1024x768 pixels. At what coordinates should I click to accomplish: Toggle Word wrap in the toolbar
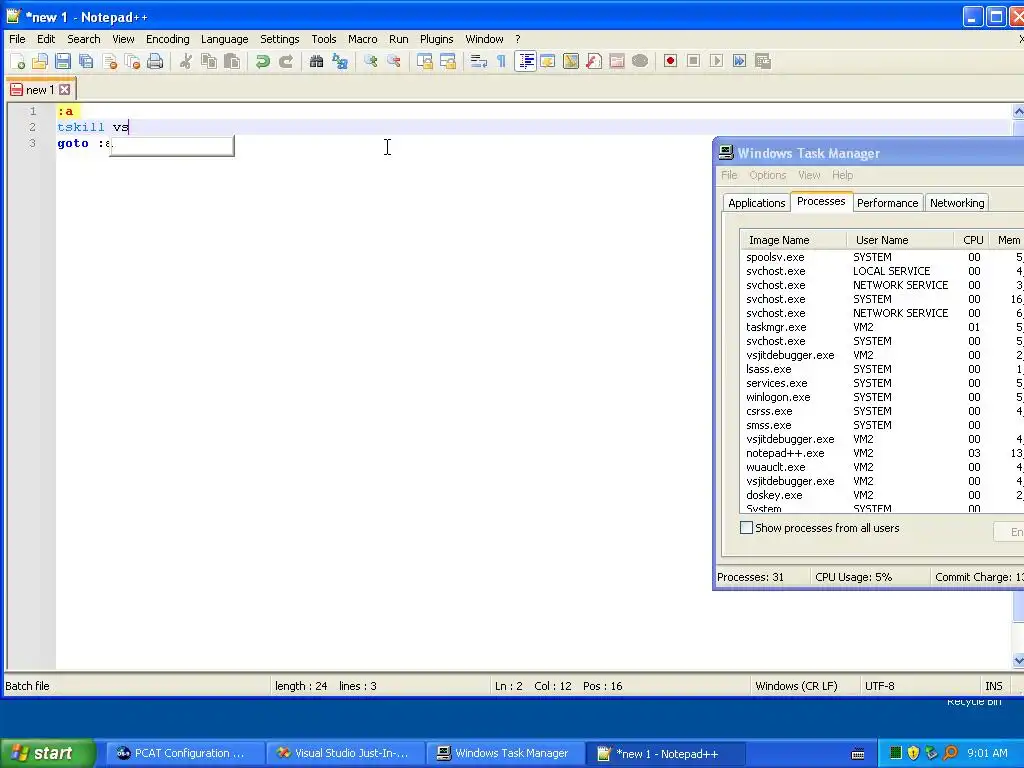[479, 61]
